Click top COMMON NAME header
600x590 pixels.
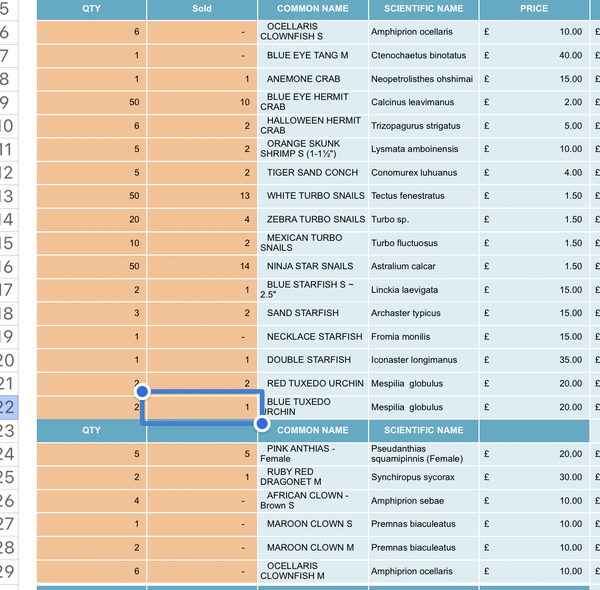click(x=313, y=9)
